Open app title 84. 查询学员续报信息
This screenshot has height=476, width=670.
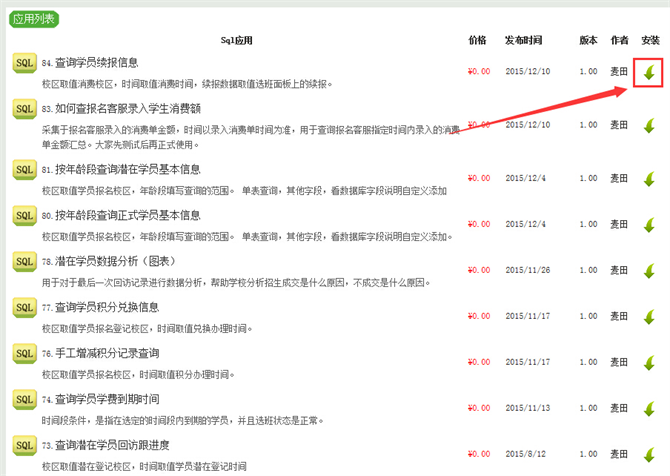(90, 63)
